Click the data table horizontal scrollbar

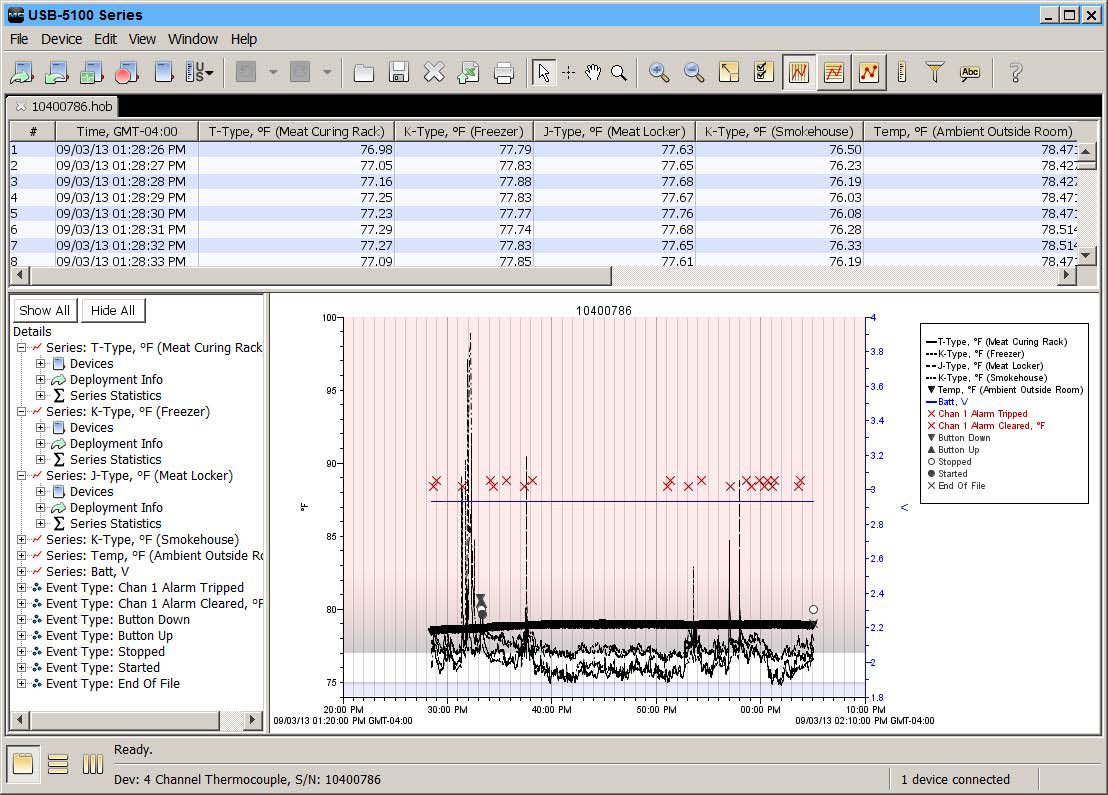[320, 276]
